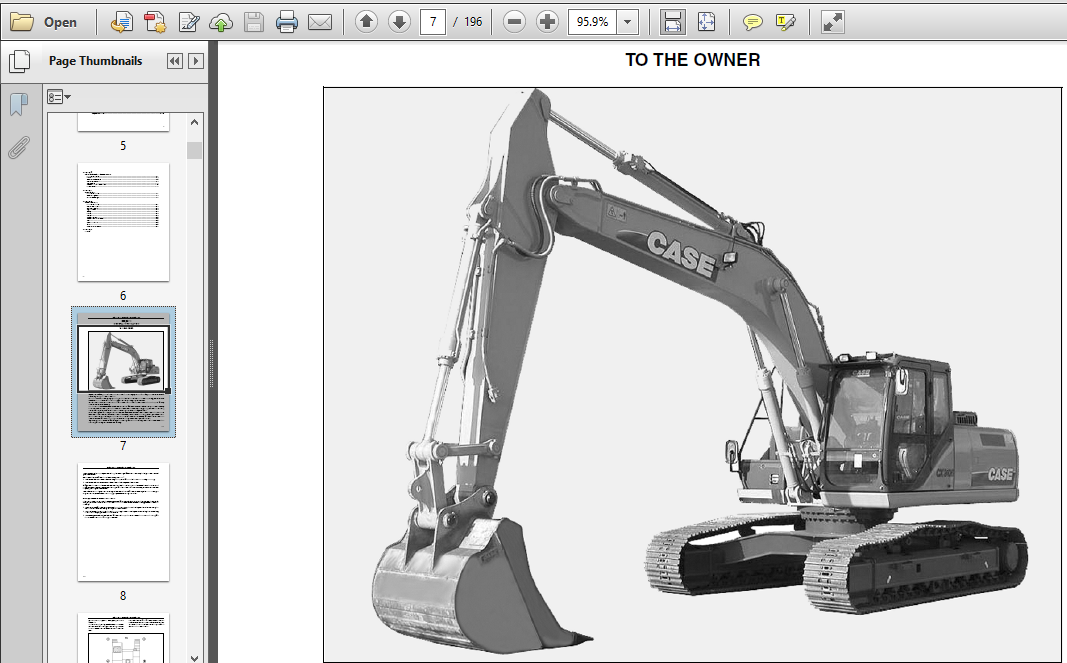
Task: Click the thumbnails scrollbar thumb
Action: tap(195, 150)
